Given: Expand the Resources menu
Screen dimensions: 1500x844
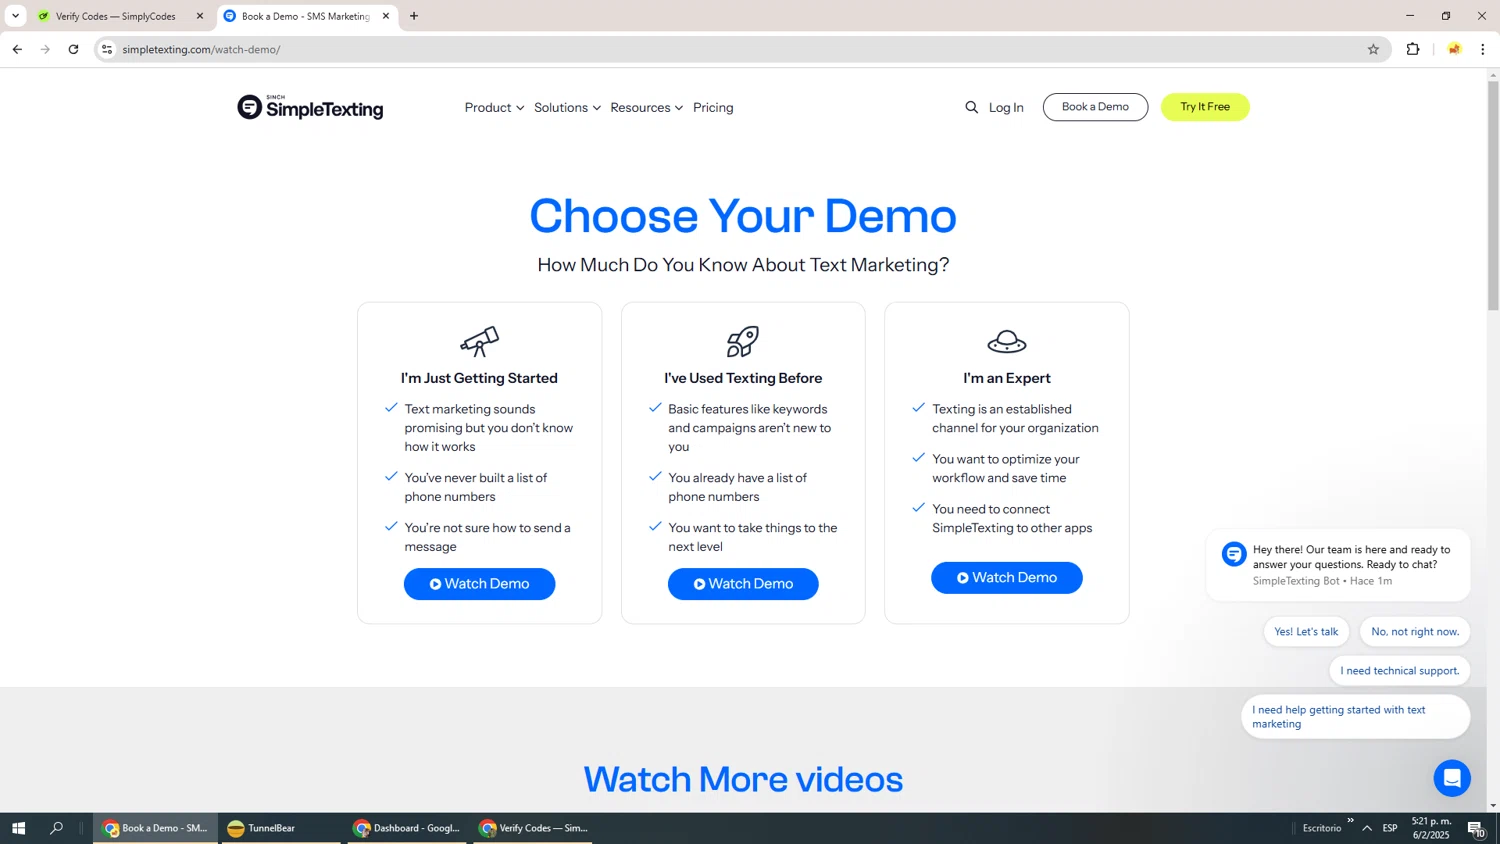Looking at the screenshot, I should pos(646,107).
